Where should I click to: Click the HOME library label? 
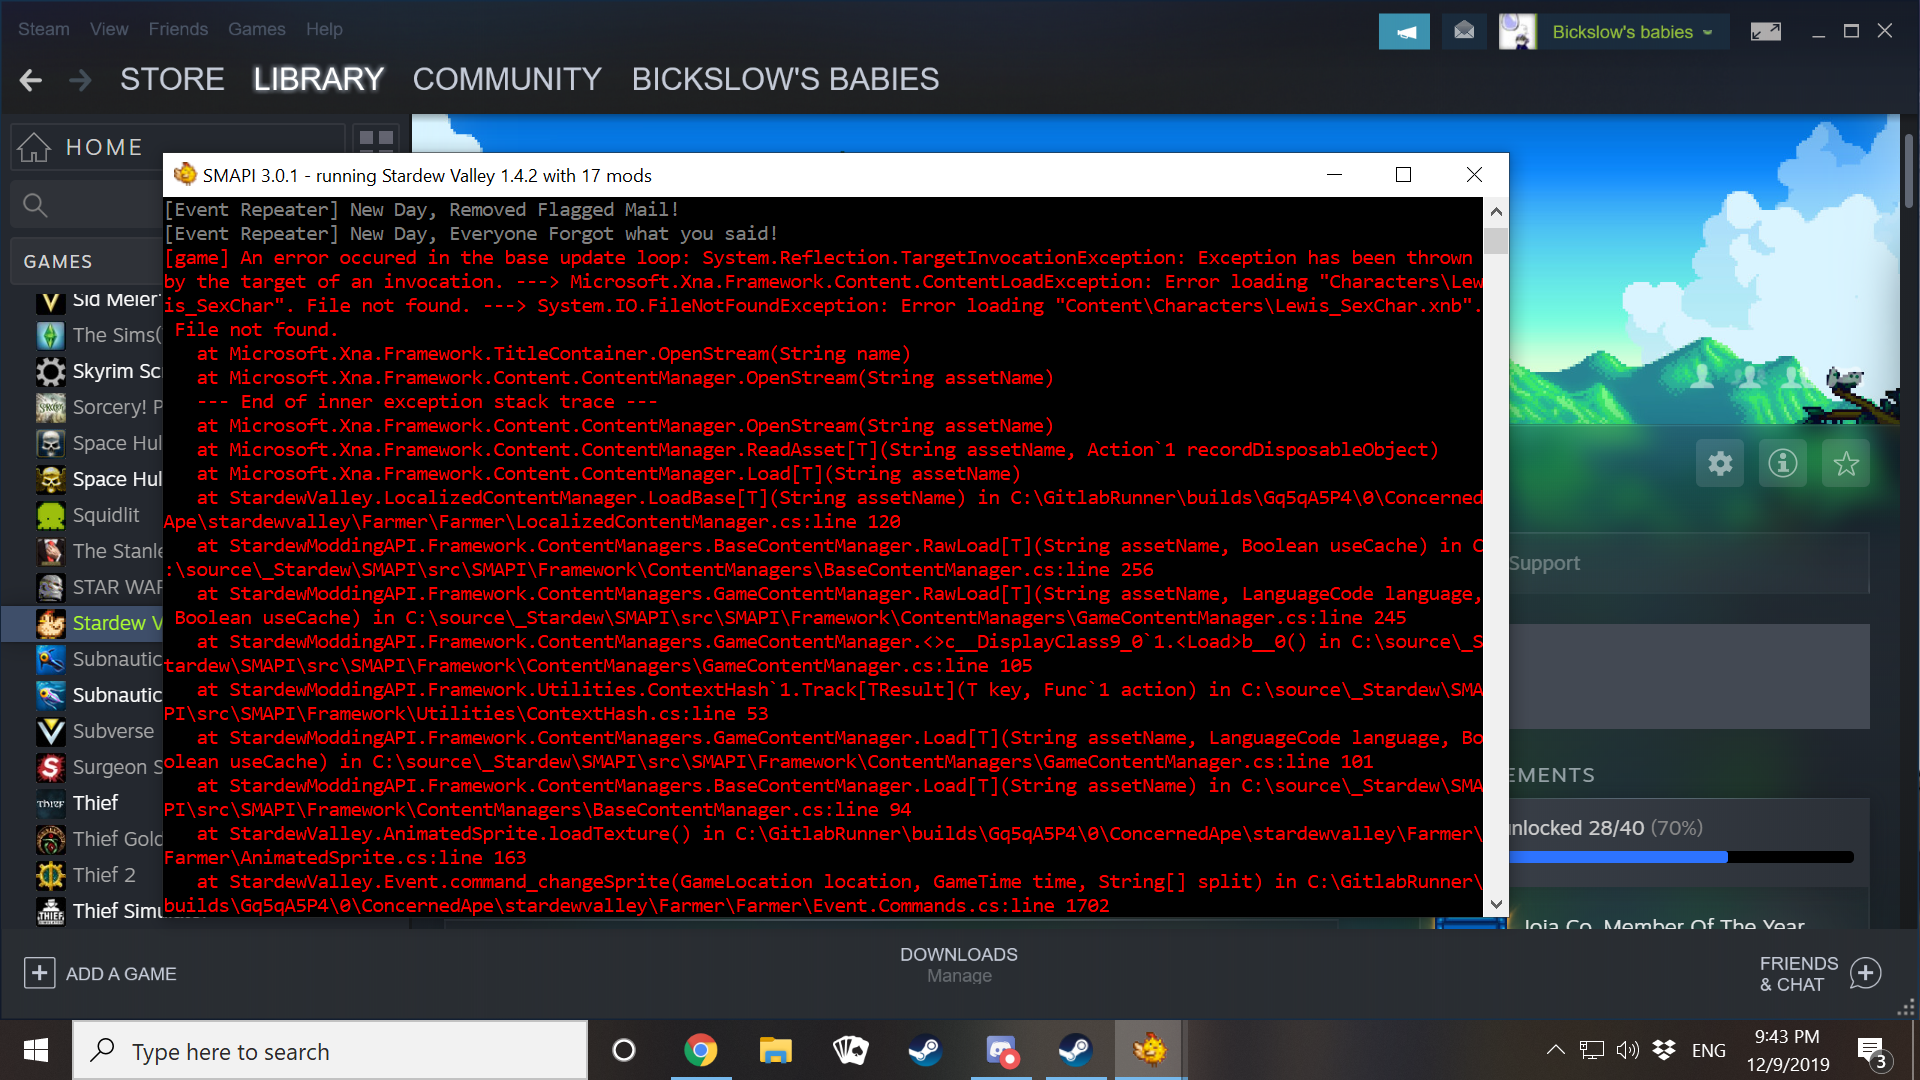pos(104,147)
